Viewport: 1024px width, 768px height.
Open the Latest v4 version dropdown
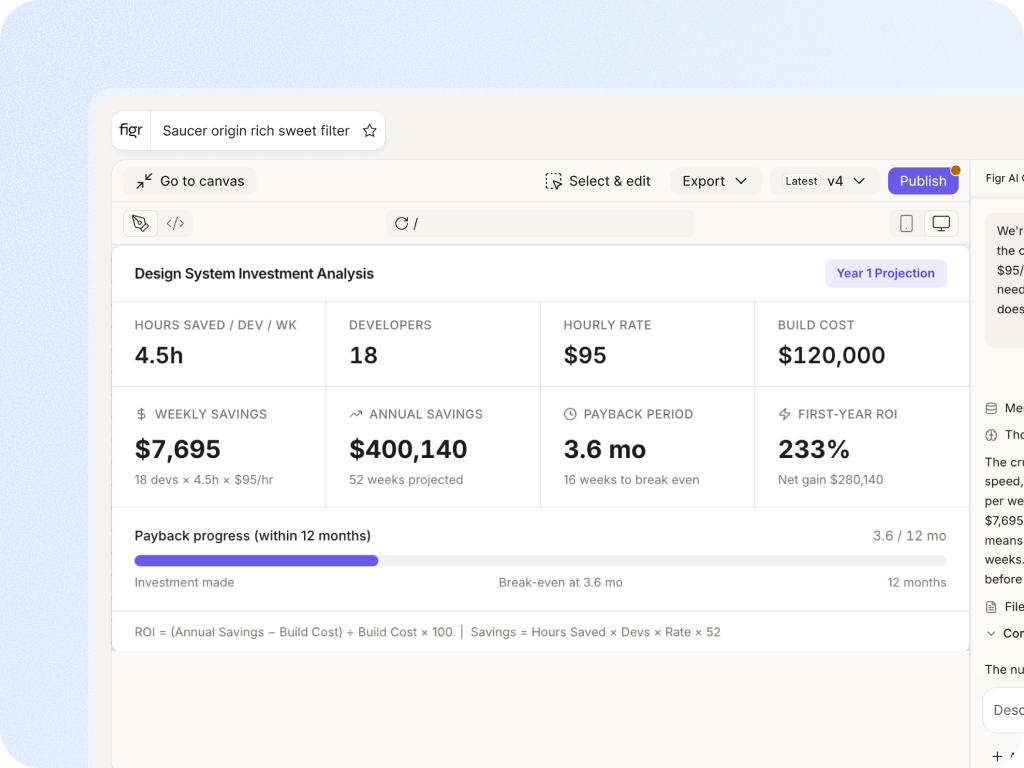[x=825, y=181]
